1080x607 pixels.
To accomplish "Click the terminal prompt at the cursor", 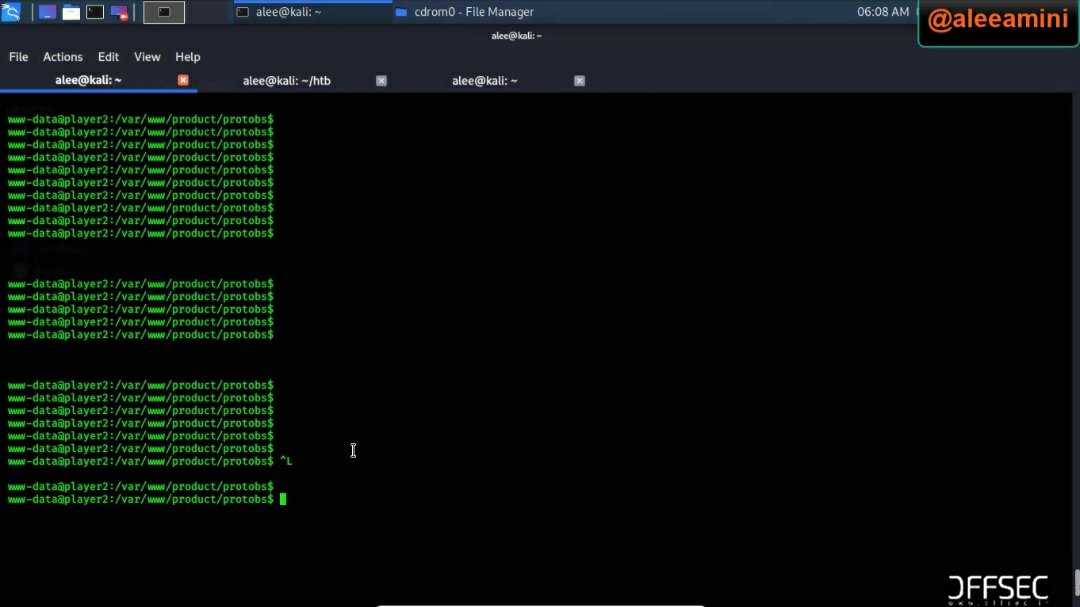I will tap(283, 499).
